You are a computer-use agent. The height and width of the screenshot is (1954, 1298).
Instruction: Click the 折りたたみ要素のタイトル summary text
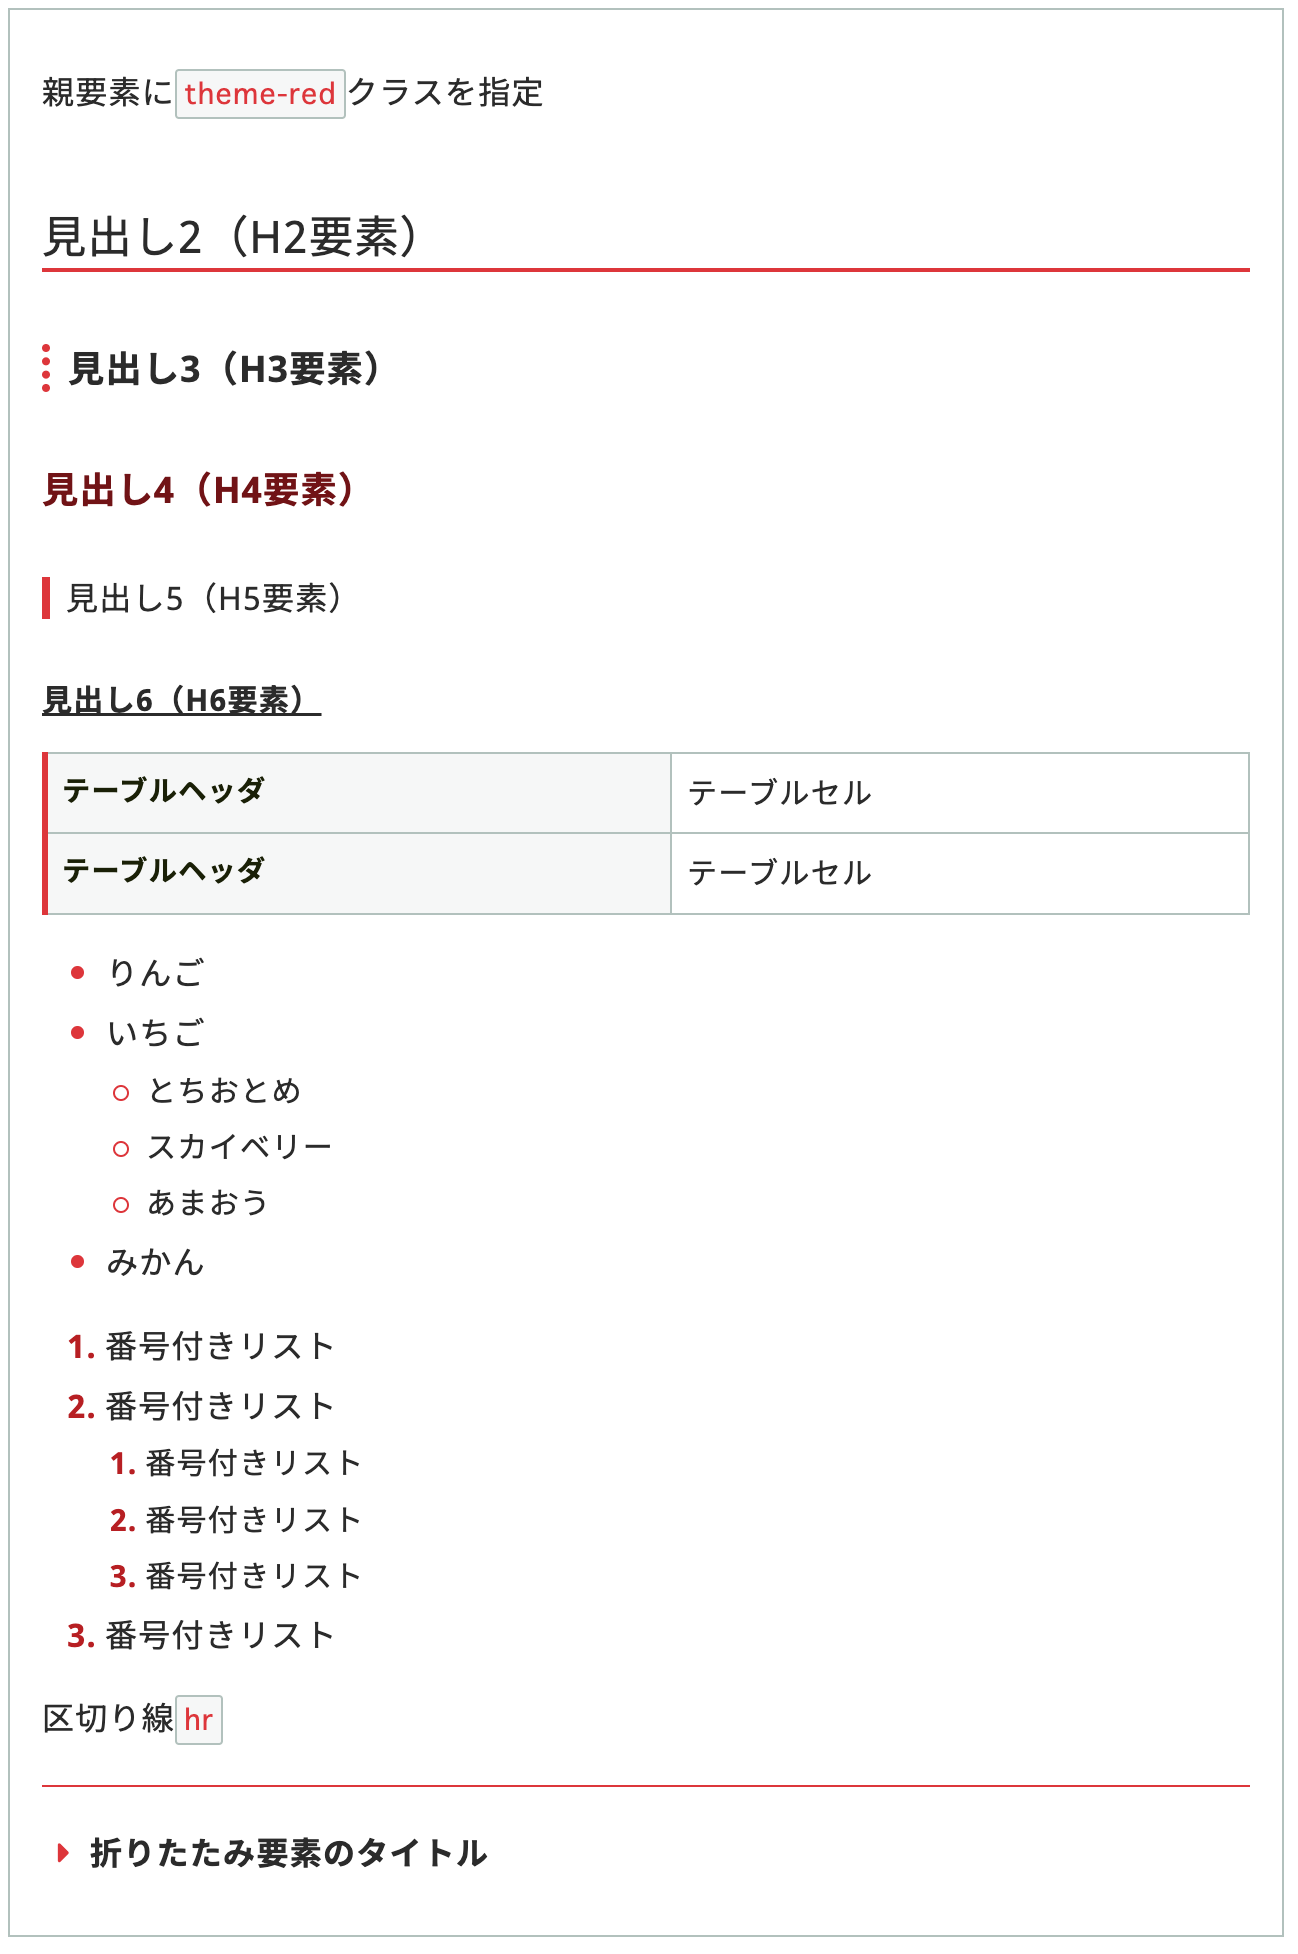click(x=288, y=1853)
